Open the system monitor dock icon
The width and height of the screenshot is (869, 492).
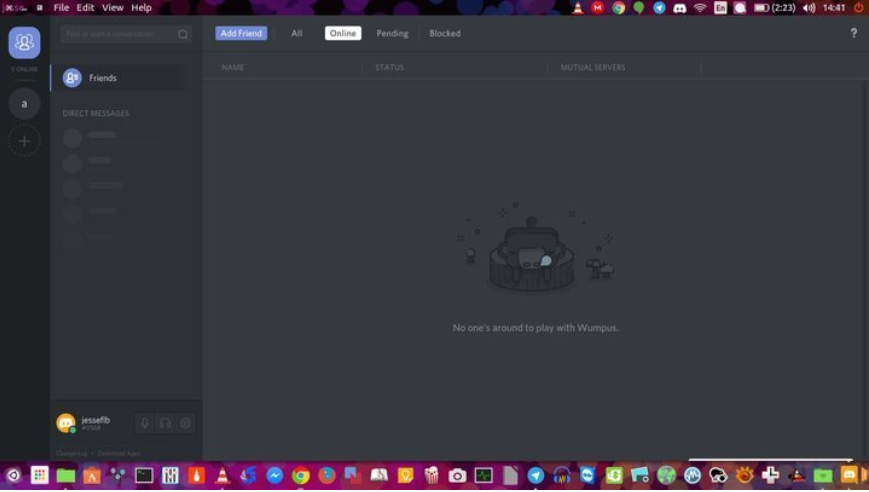483,475
